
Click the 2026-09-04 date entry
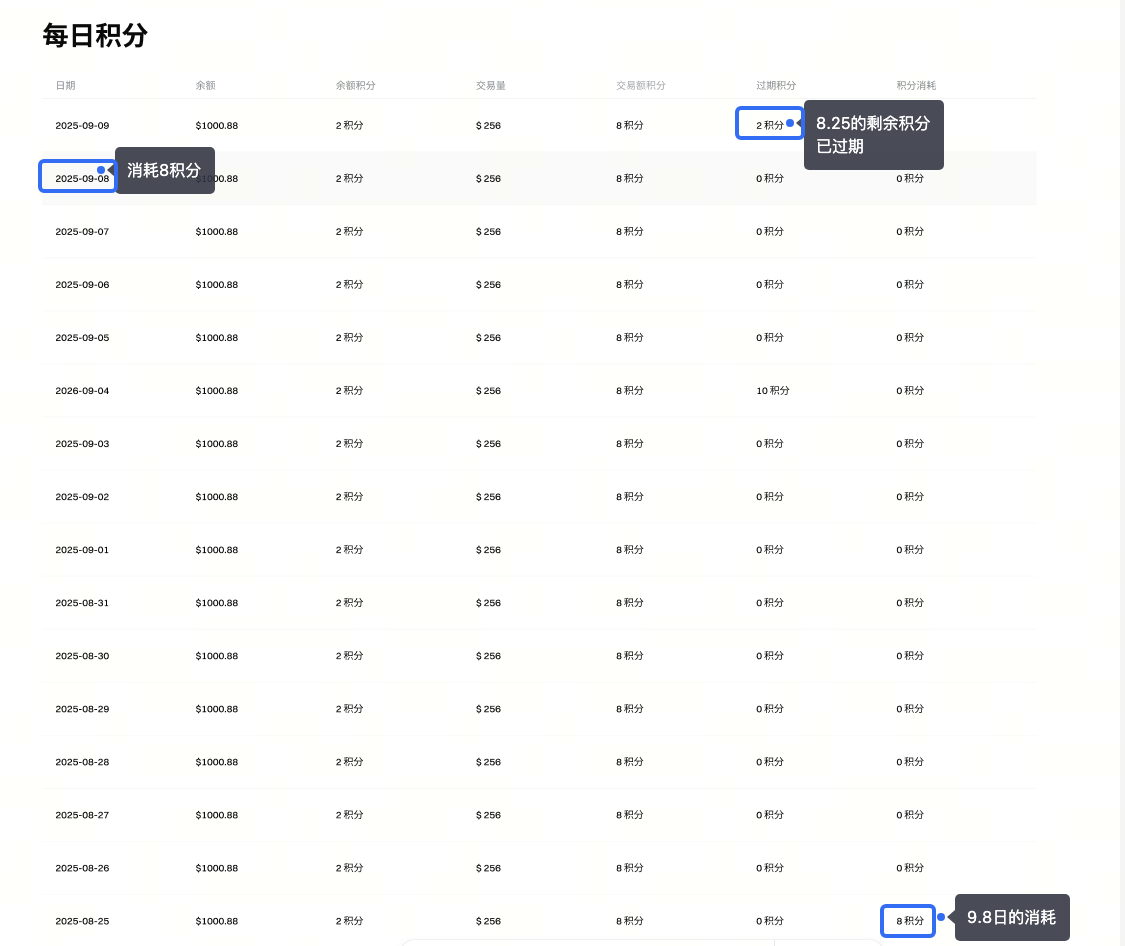[x=82, y=391]
